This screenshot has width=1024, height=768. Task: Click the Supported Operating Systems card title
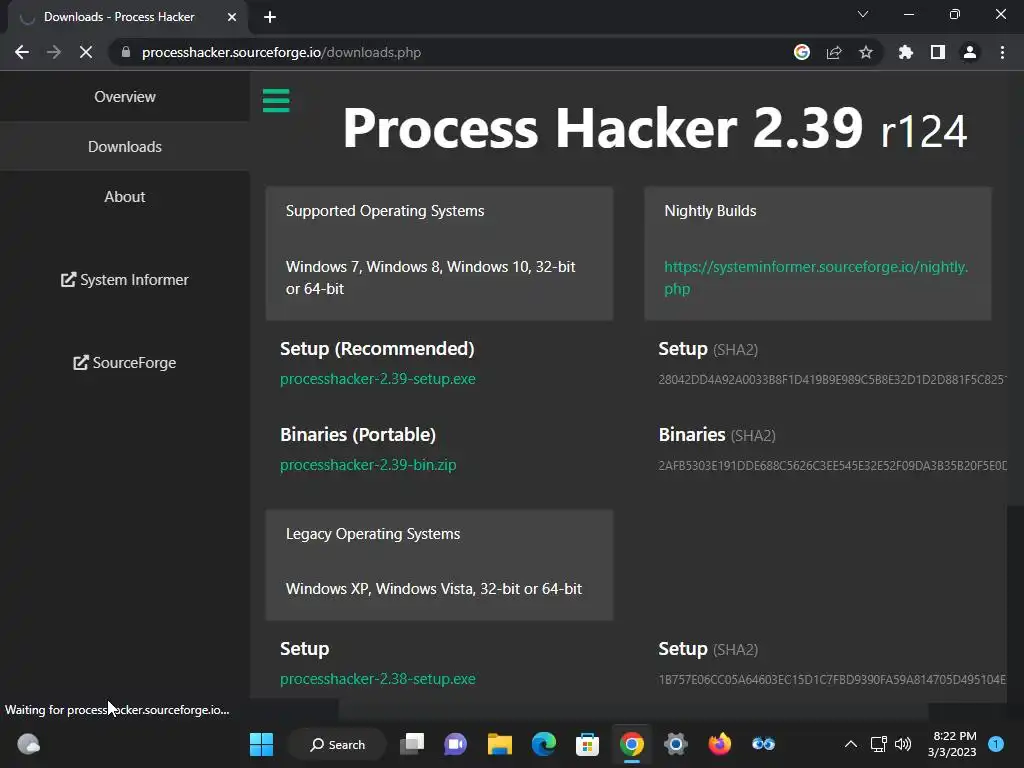[x=385, y=211]
